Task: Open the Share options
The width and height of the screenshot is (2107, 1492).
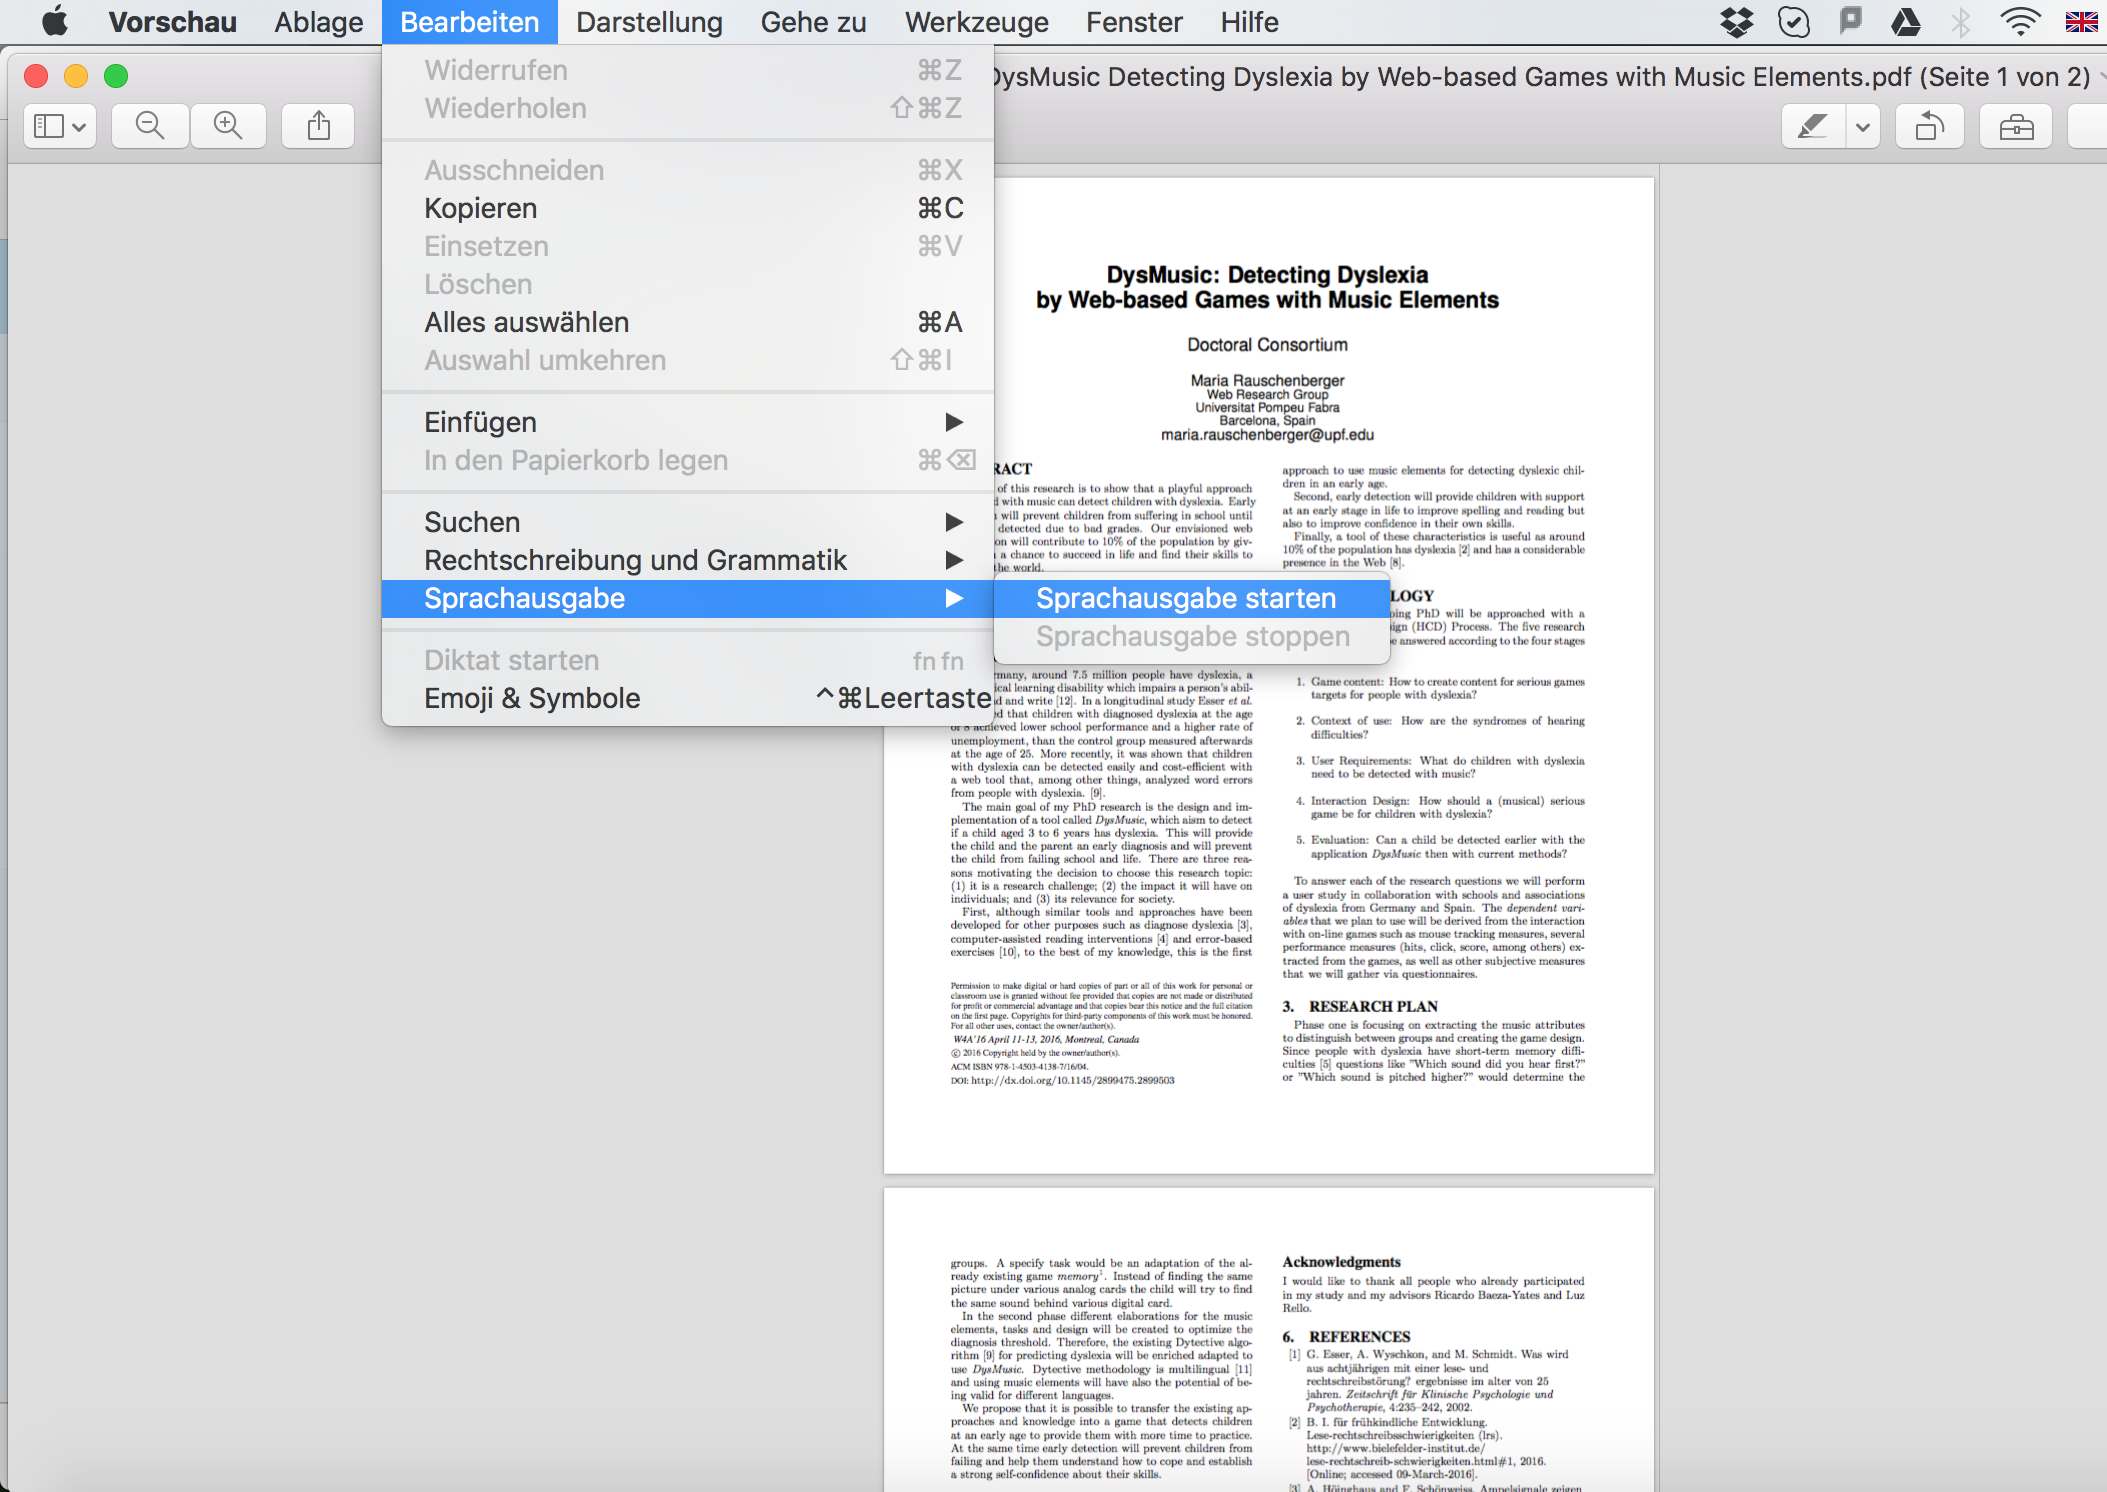Action: pyautogui.click(x=318, y=126)
